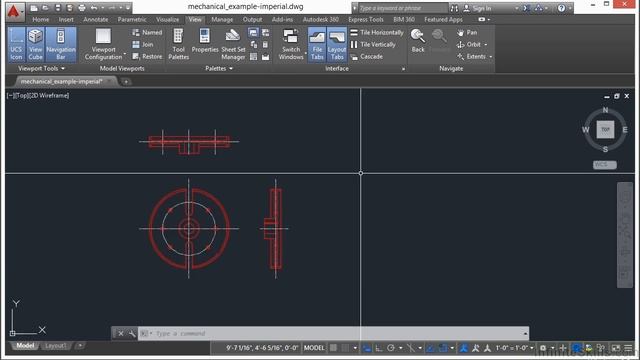This screenshot has height=360, width=640.
Task: Switch to the Output ribbon tab
Action: click(x=252, y=20)
